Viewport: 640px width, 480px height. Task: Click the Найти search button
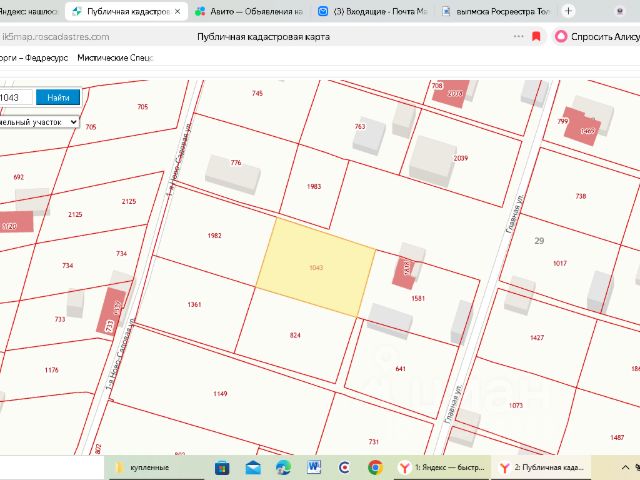coord(58,98)
